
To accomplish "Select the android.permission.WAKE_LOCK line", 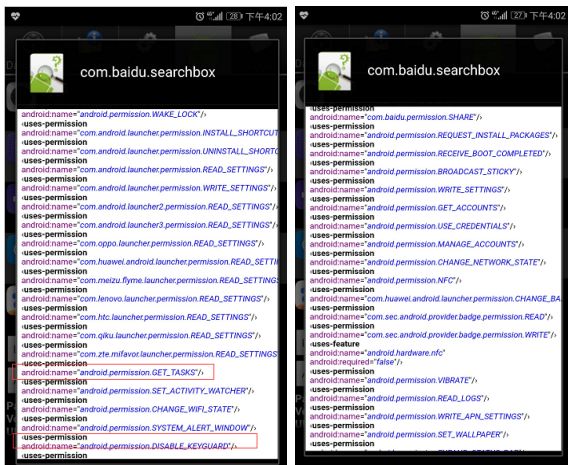I will [114, 114].
